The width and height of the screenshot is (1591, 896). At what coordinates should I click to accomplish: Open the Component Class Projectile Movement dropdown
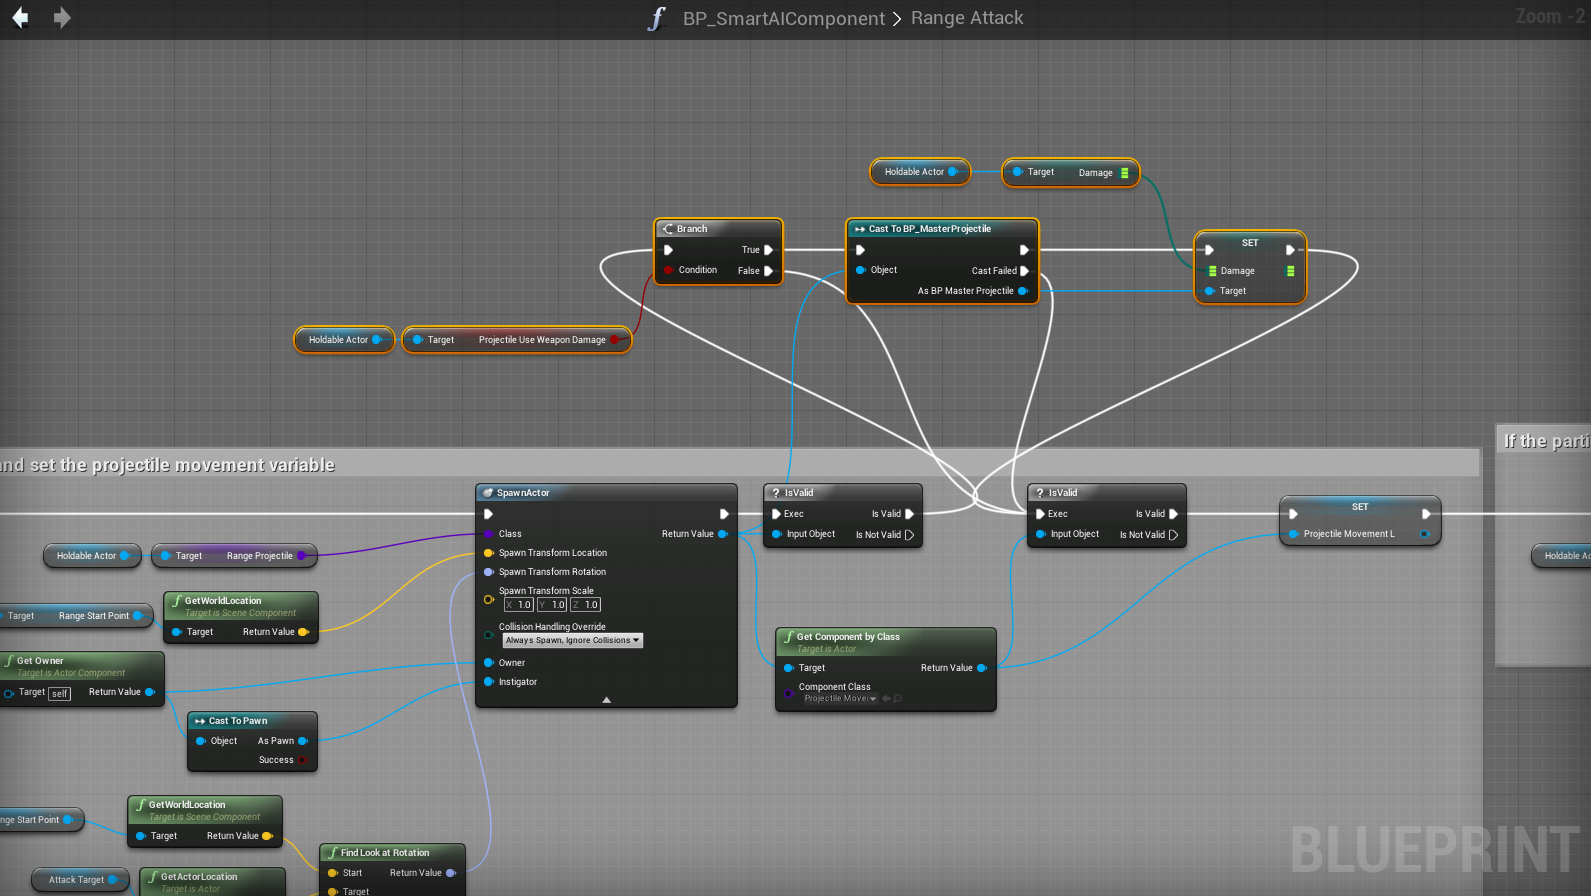[x=840, y=699]
